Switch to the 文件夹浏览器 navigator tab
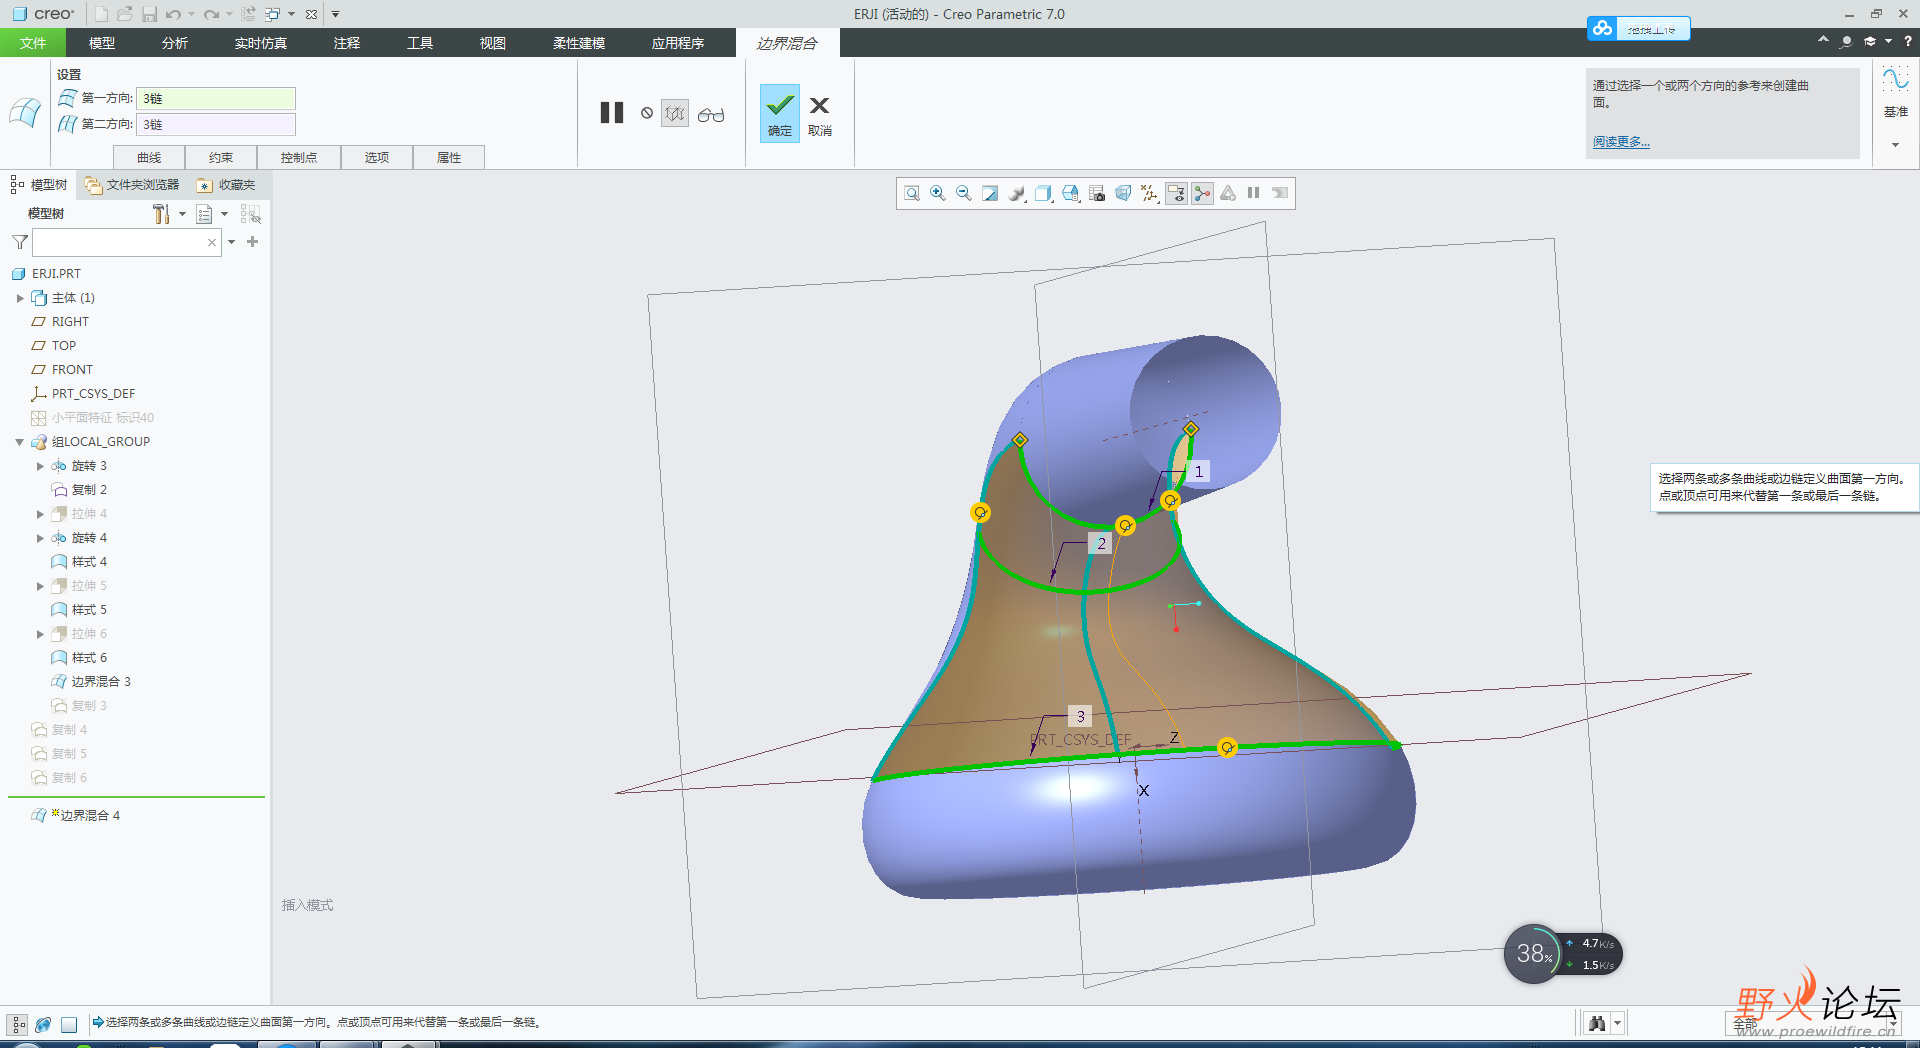1920x1048 pixels. click(x=132, y=185)
